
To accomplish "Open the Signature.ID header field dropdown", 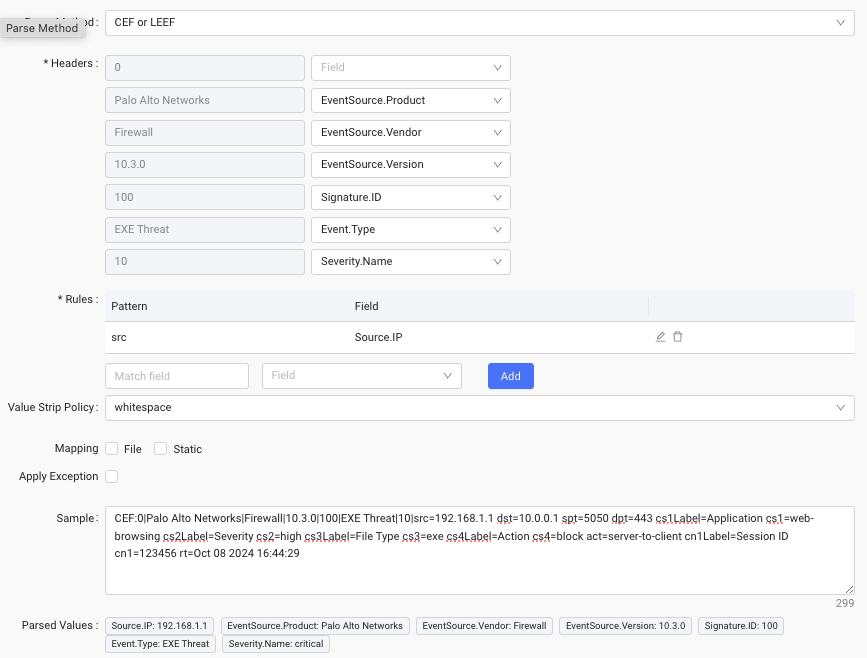I will point(410,197).
